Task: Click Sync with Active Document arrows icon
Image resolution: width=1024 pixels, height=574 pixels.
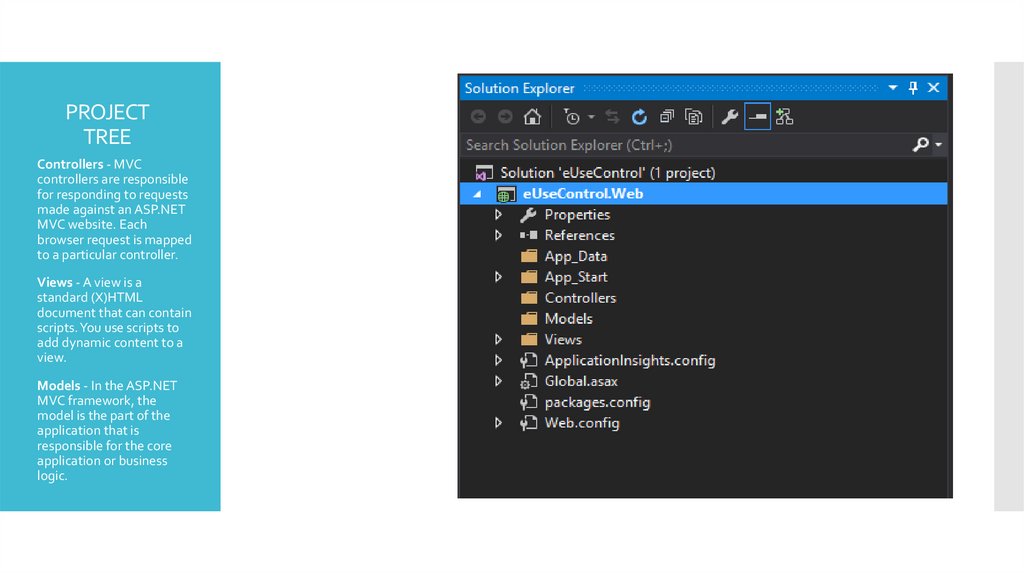Action: click(612, 117)
